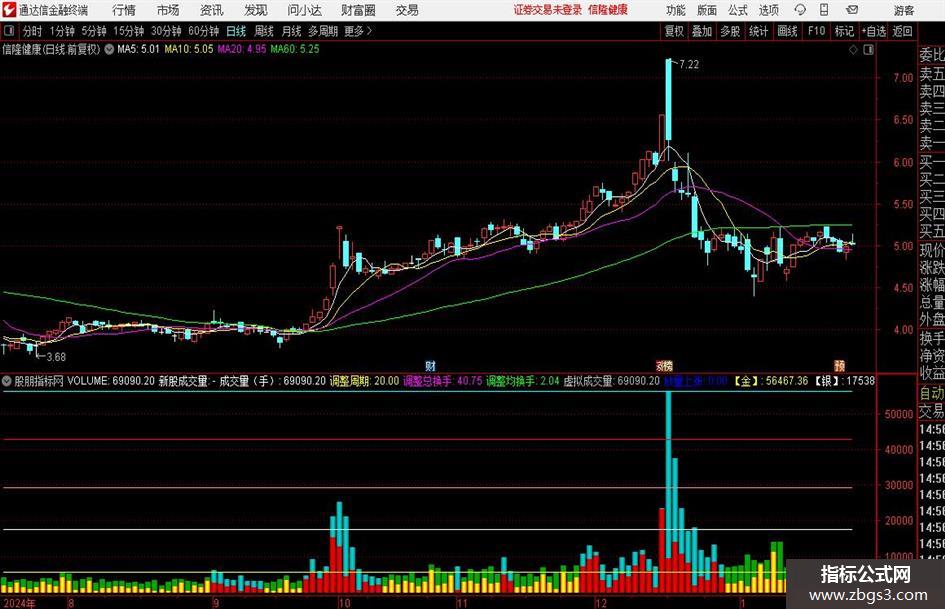The height and width of the screenshot is (609, 945).
Task: Open the 问小达 menu
Action: click(x=304, y=10)
